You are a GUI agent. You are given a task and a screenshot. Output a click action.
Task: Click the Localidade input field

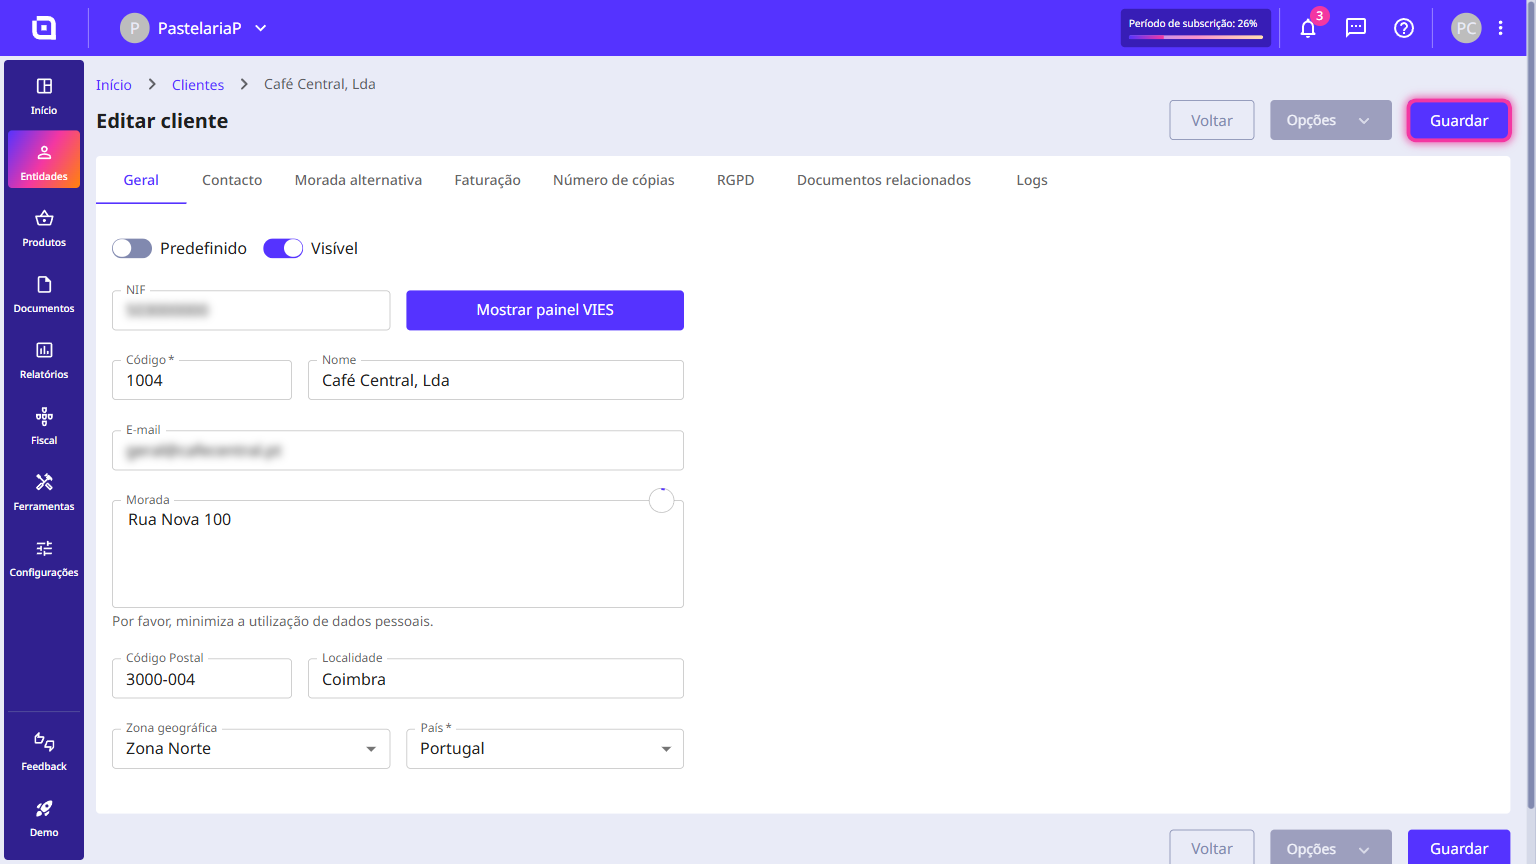[496, 679]
